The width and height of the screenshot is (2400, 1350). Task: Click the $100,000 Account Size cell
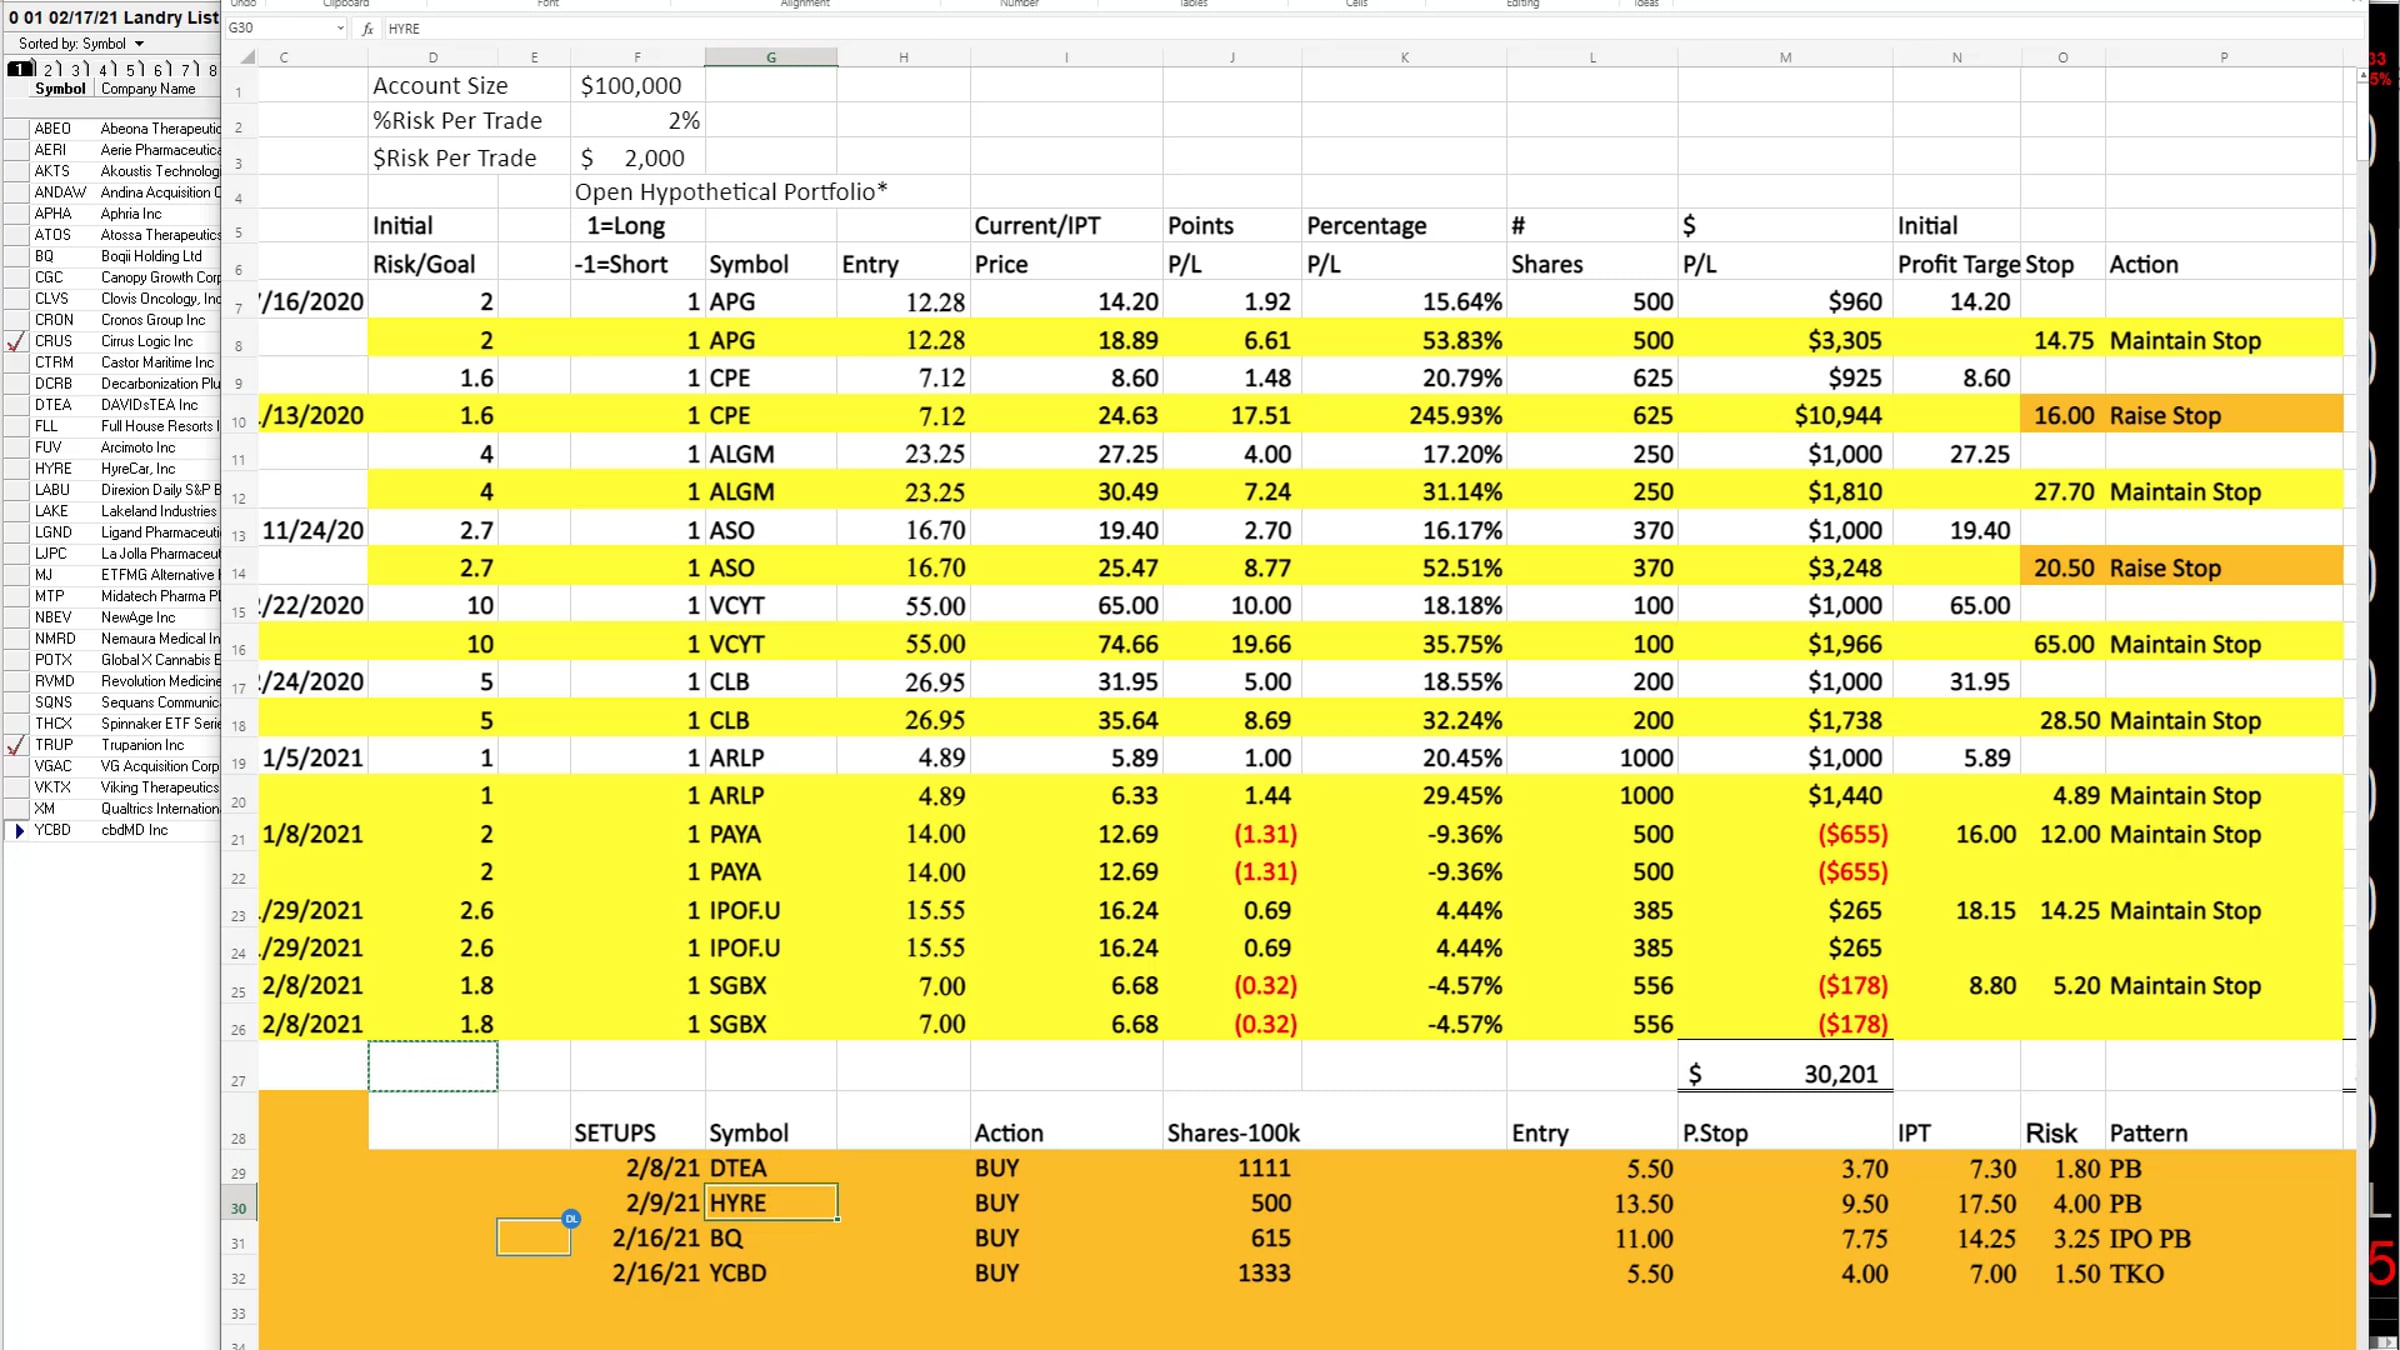click(637, 86)
